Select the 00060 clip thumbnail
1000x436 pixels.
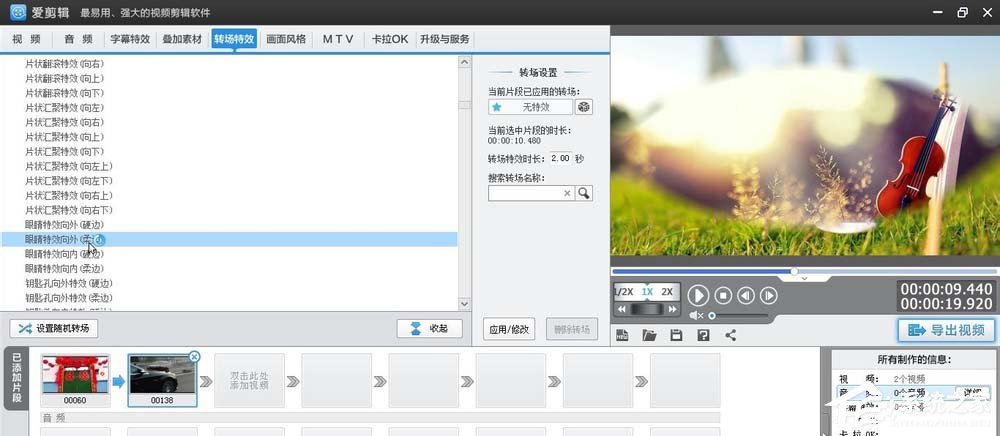coord(75,381)
